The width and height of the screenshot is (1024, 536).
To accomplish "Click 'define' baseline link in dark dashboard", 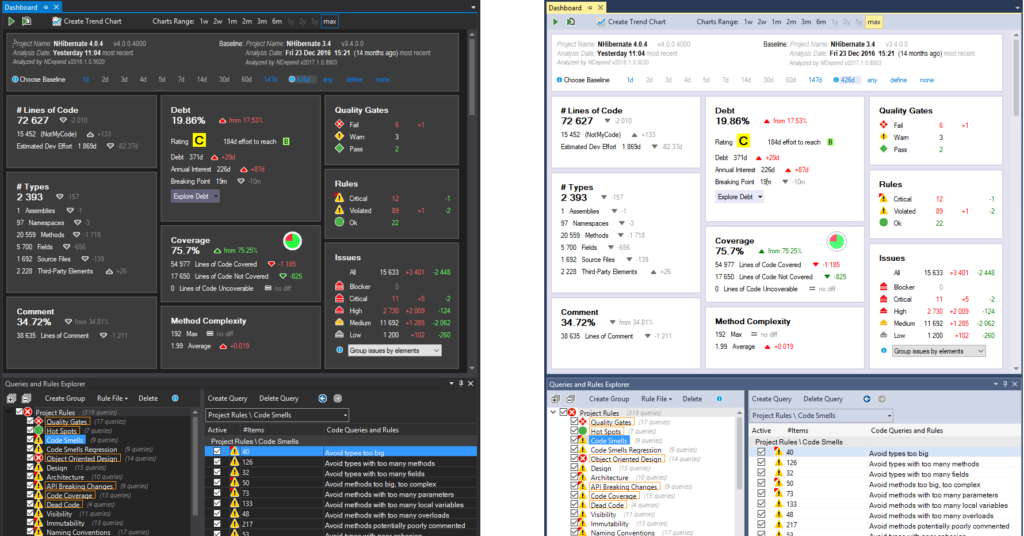I will (354, 79).
